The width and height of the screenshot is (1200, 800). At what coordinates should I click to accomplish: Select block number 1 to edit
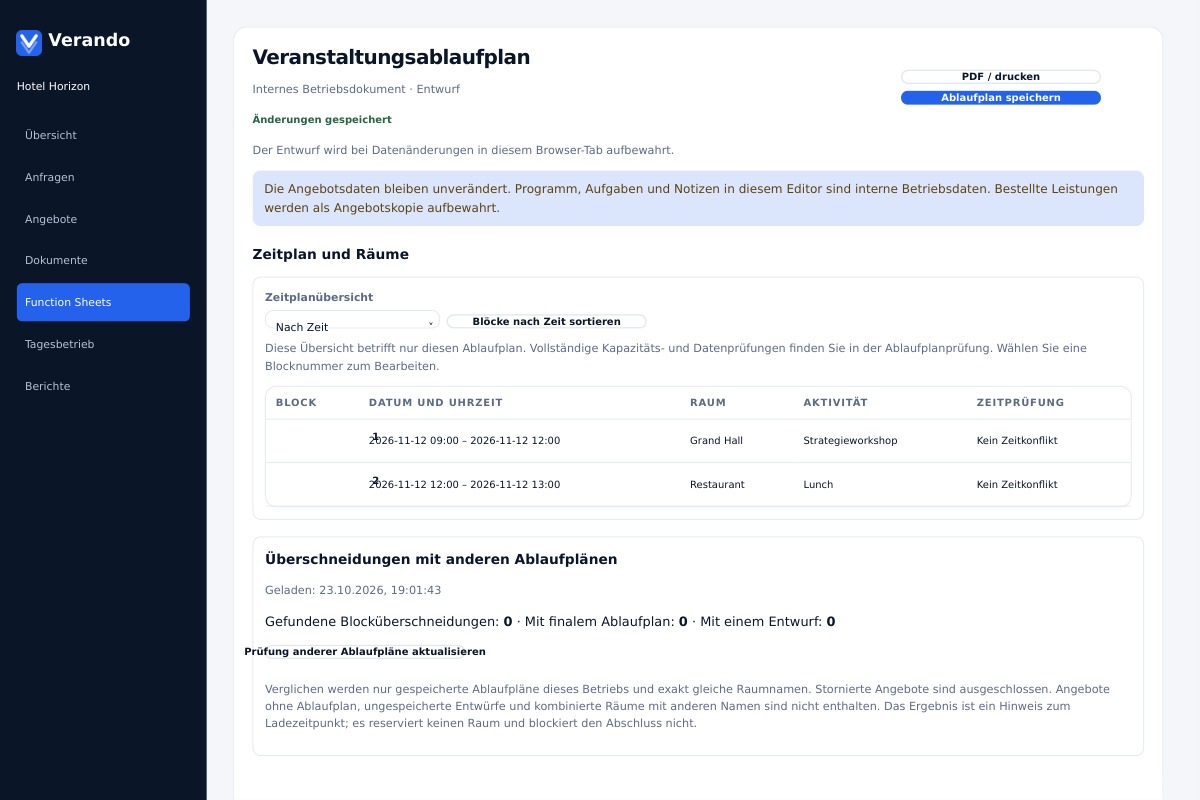click(x=375, y=436)
